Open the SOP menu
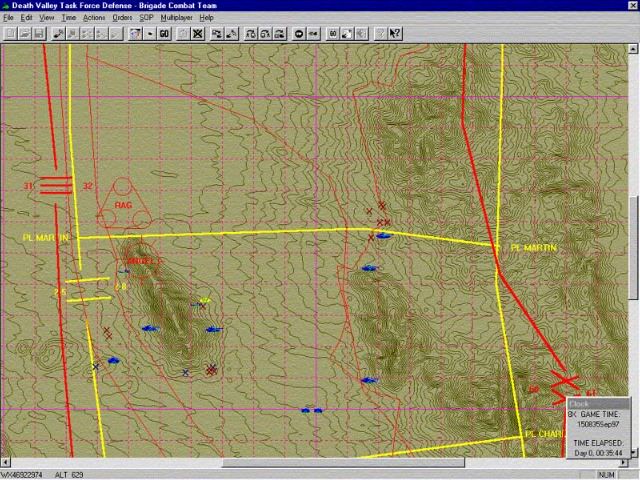Screen dimensions: 640x480 146,18
